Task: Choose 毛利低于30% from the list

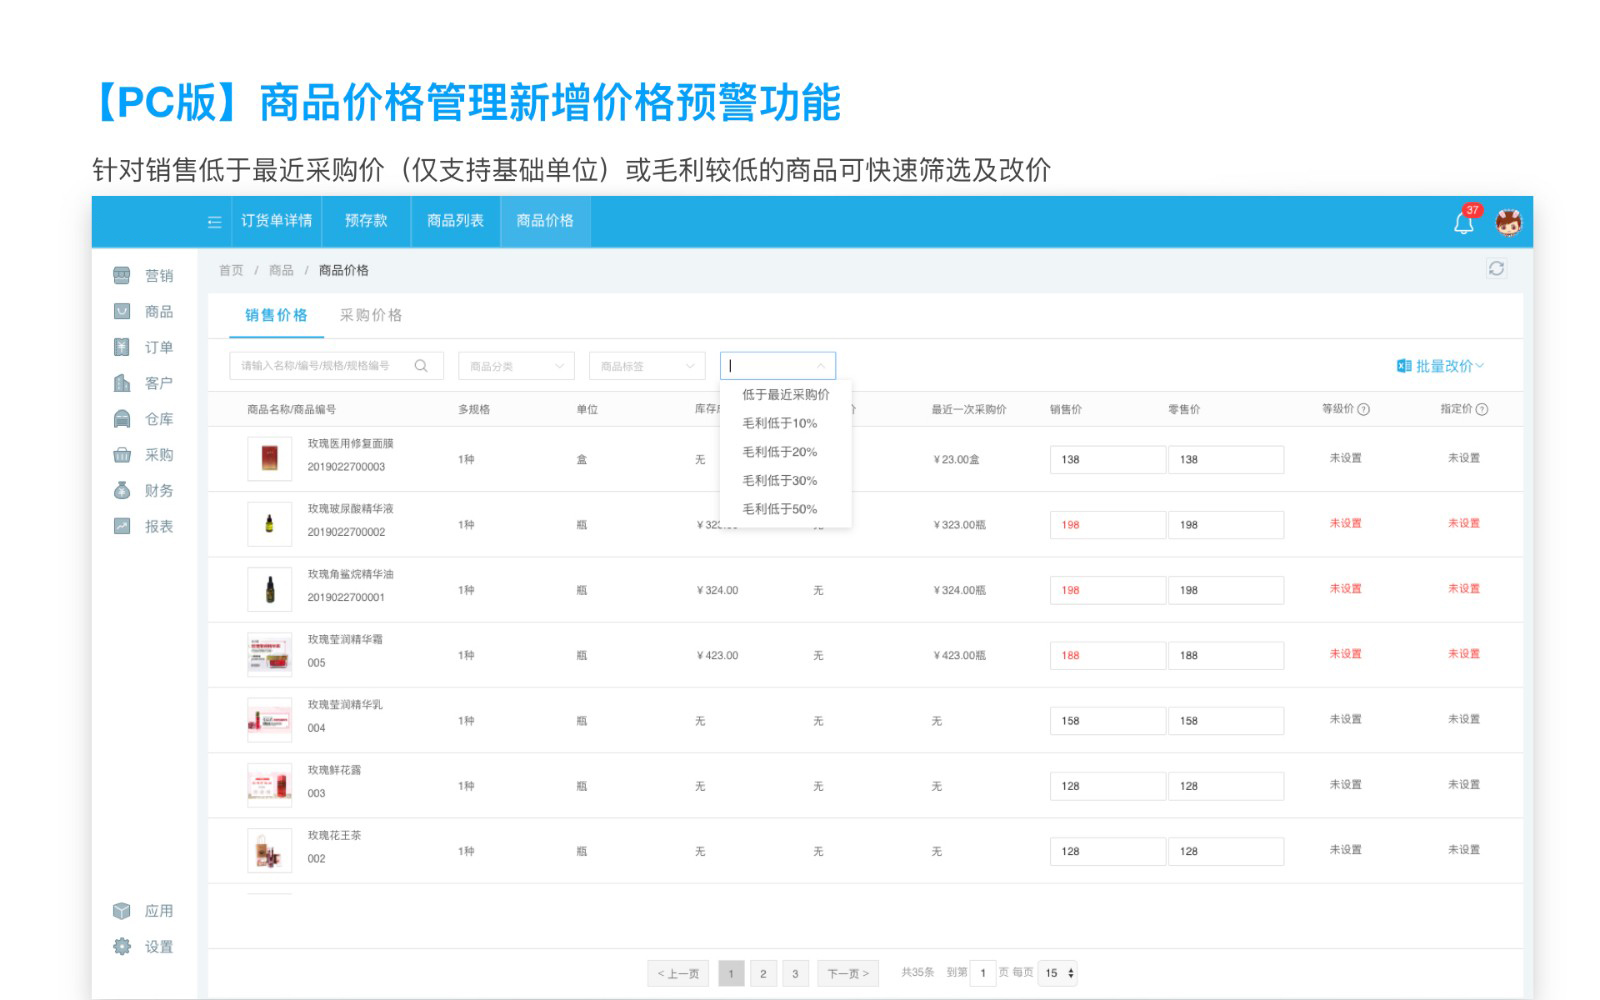Action: coord(779,481)
